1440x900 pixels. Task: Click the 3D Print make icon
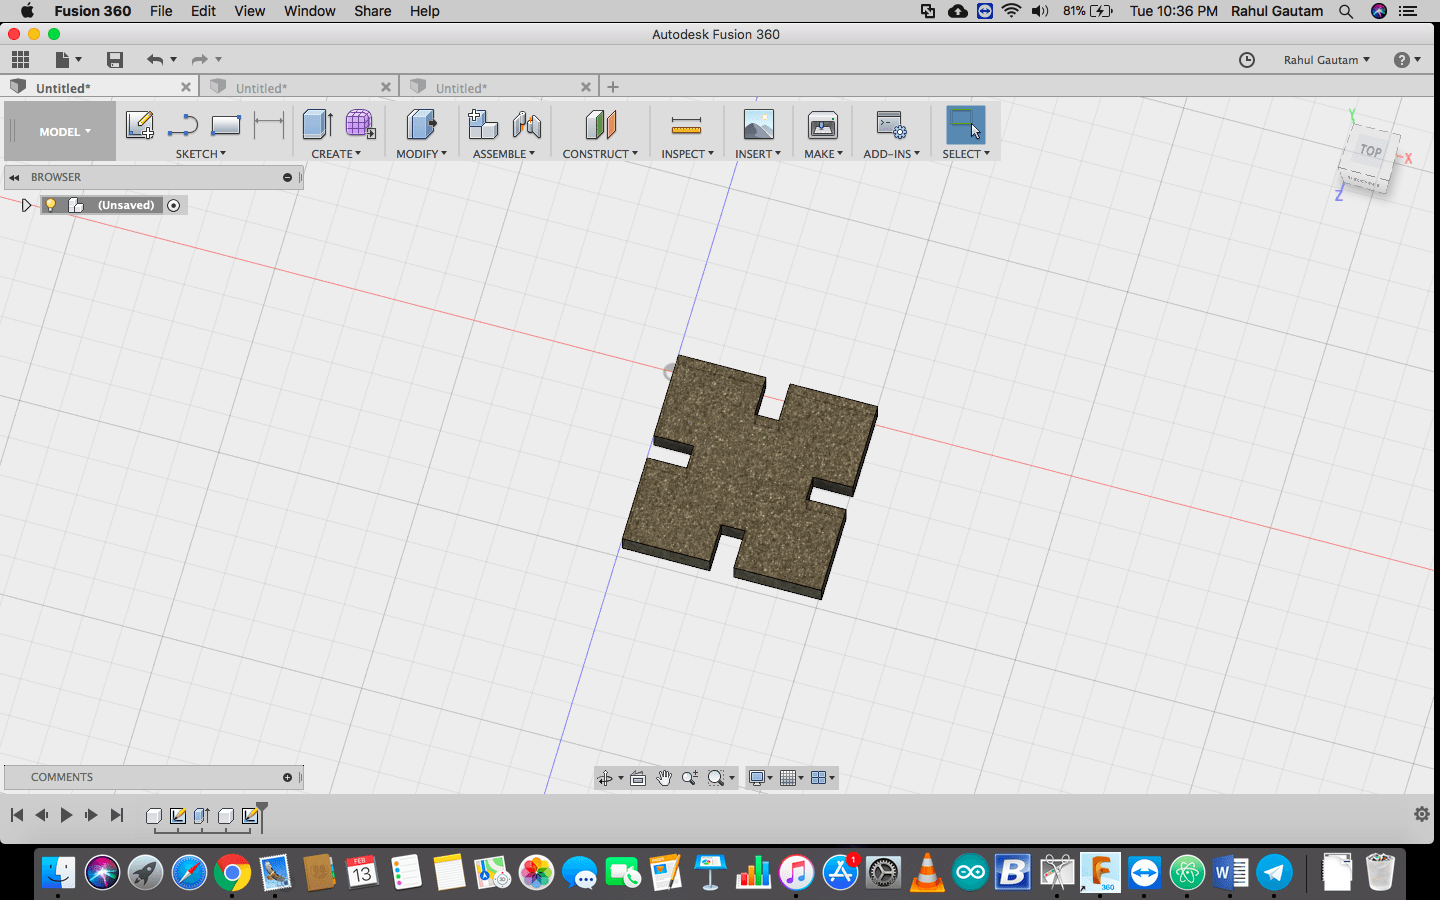tap(823, 125)
